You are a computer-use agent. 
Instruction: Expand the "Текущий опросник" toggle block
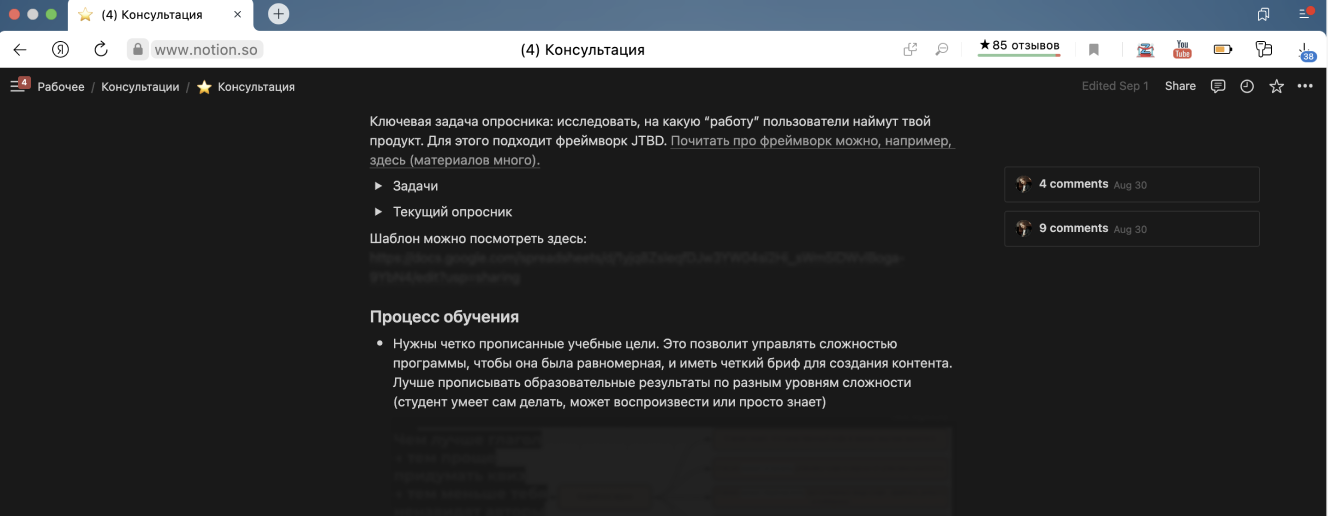click(x=379, y=212)
